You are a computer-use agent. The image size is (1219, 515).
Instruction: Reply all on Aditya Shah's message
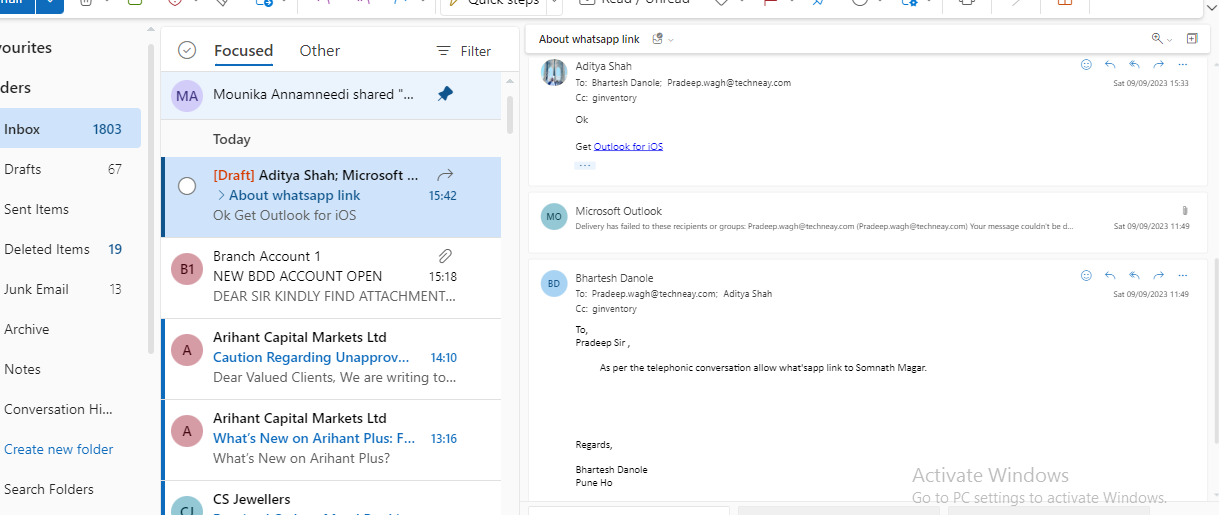pyautogui.click(x=1134, y=65)
